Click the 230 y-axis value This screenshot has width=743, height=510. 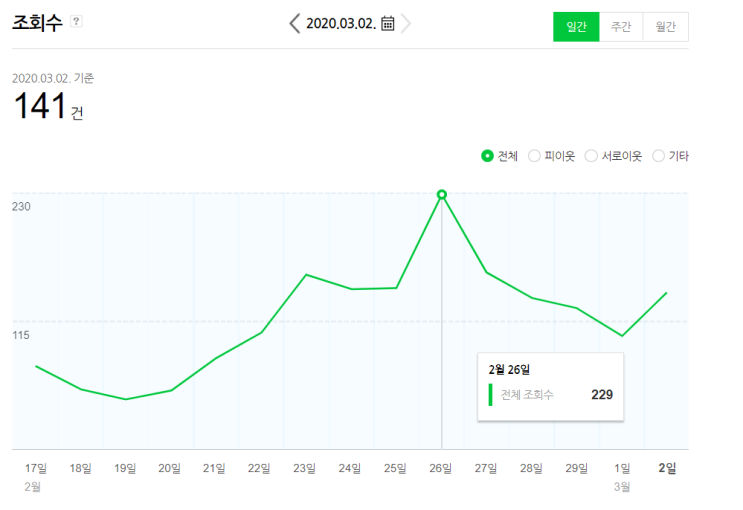pyautogui.click(x=21, y=207)
